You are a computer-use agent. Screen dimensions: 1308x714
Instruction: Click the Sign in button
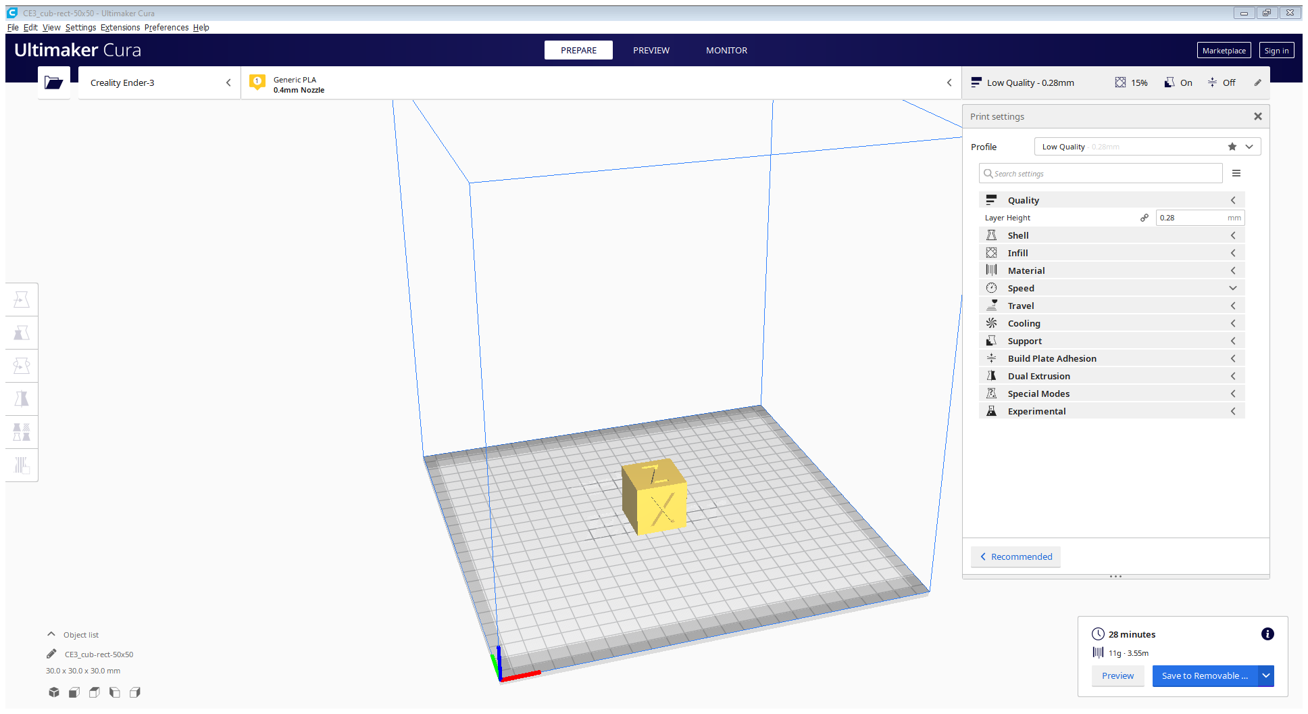(1276, 50)
